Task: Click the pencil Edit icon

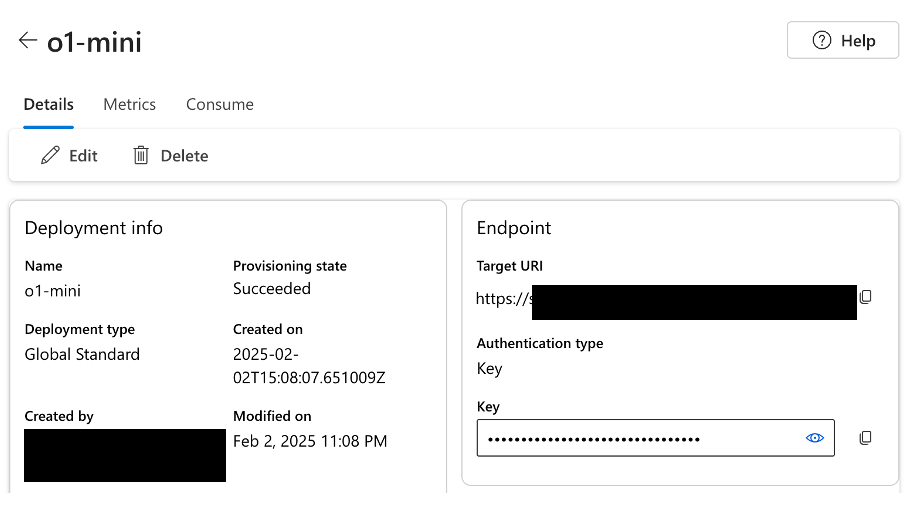Action: coord(50,156)
